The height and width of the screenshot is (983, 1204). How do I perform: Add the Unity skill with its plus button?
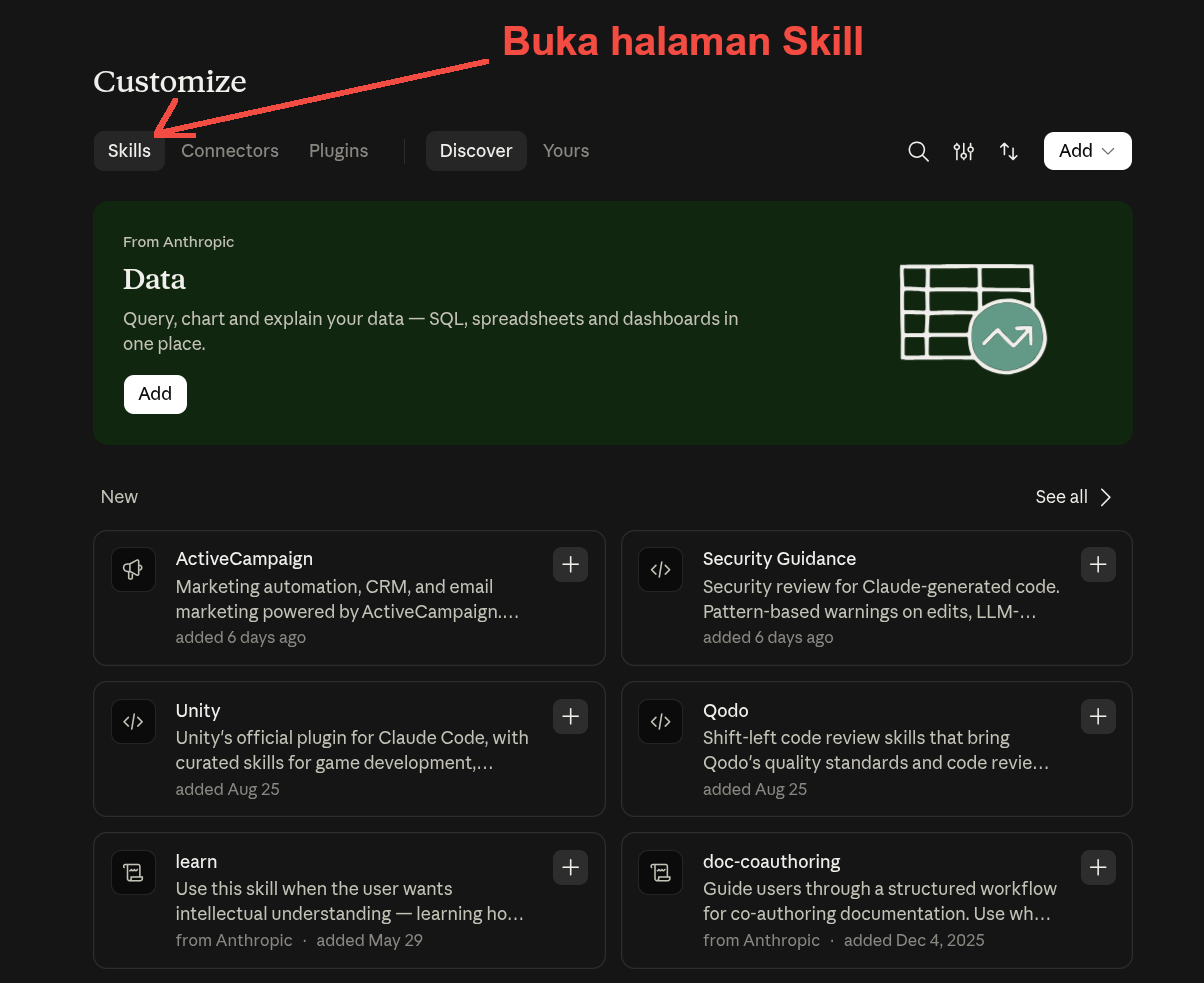click(x=570, y=716)
